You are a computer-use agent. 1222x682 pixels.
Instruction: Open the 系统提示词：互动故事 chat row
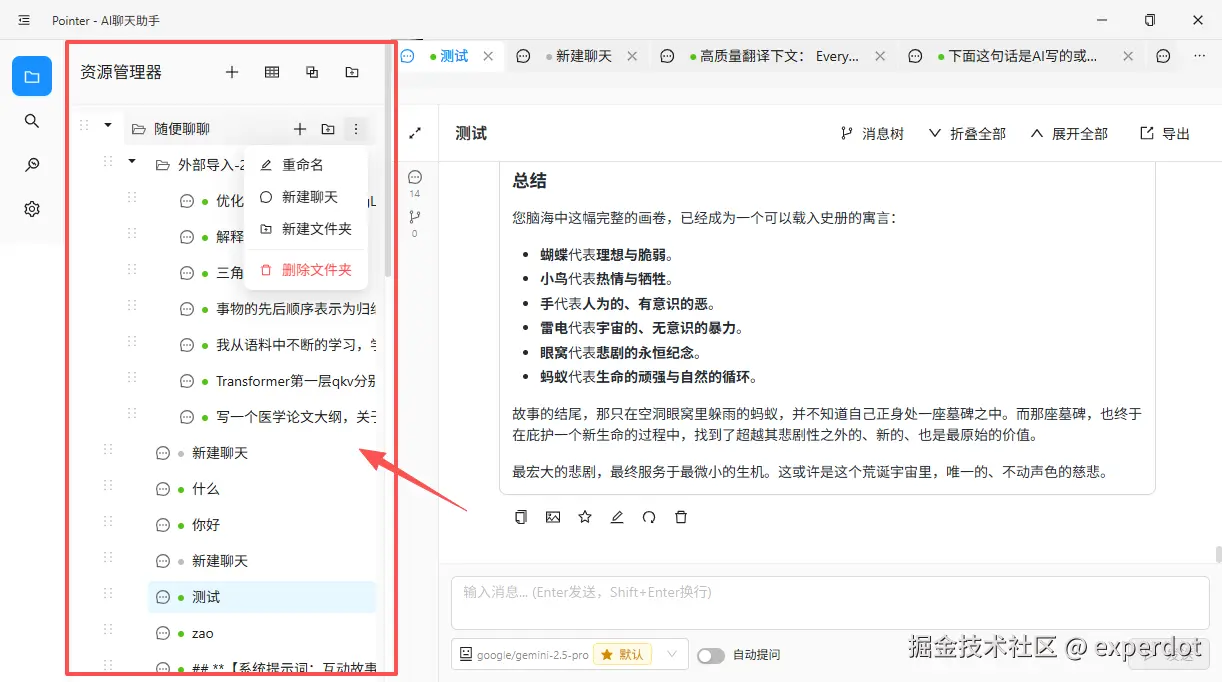262,667
